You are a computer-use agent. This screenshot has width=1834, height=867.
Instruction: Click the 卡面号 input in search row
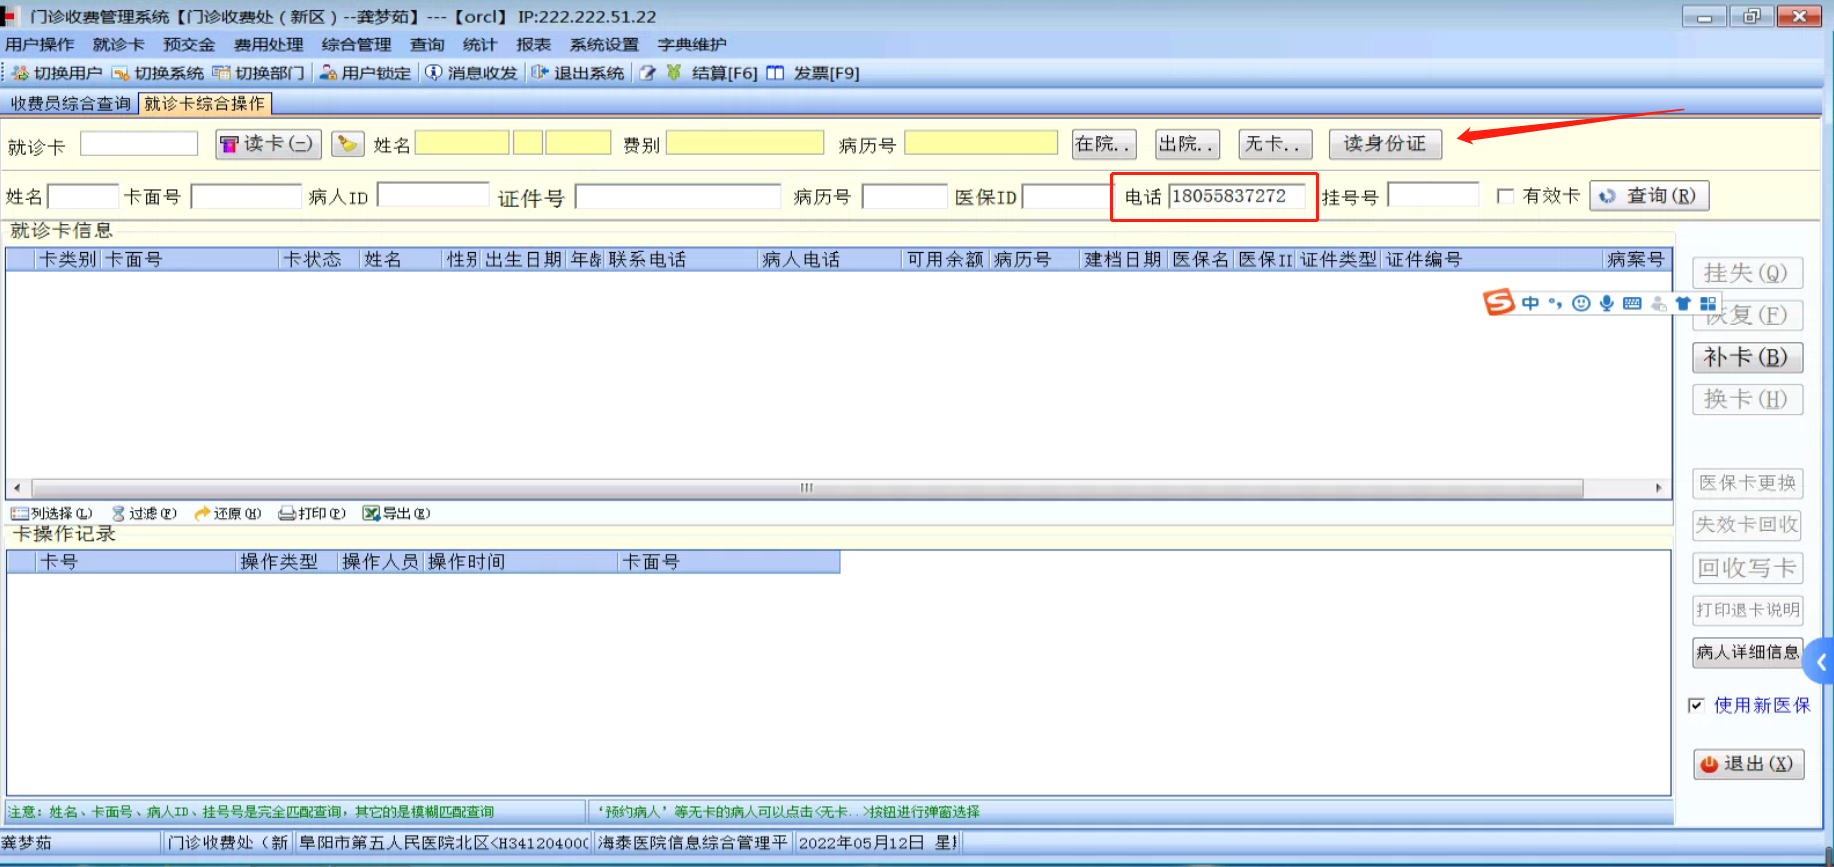pos(246,196)
